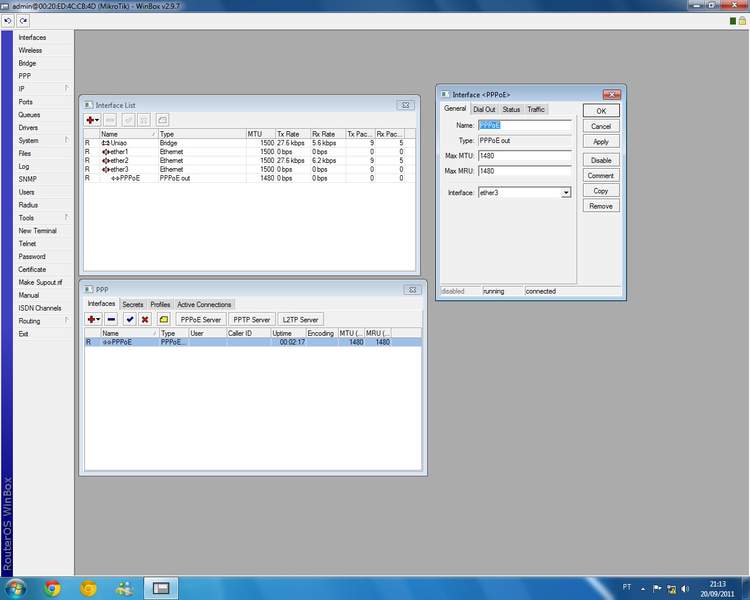Click the Name field containing PPPoE
This screenshot has height=600, width=750.
(x=525, y=125)
